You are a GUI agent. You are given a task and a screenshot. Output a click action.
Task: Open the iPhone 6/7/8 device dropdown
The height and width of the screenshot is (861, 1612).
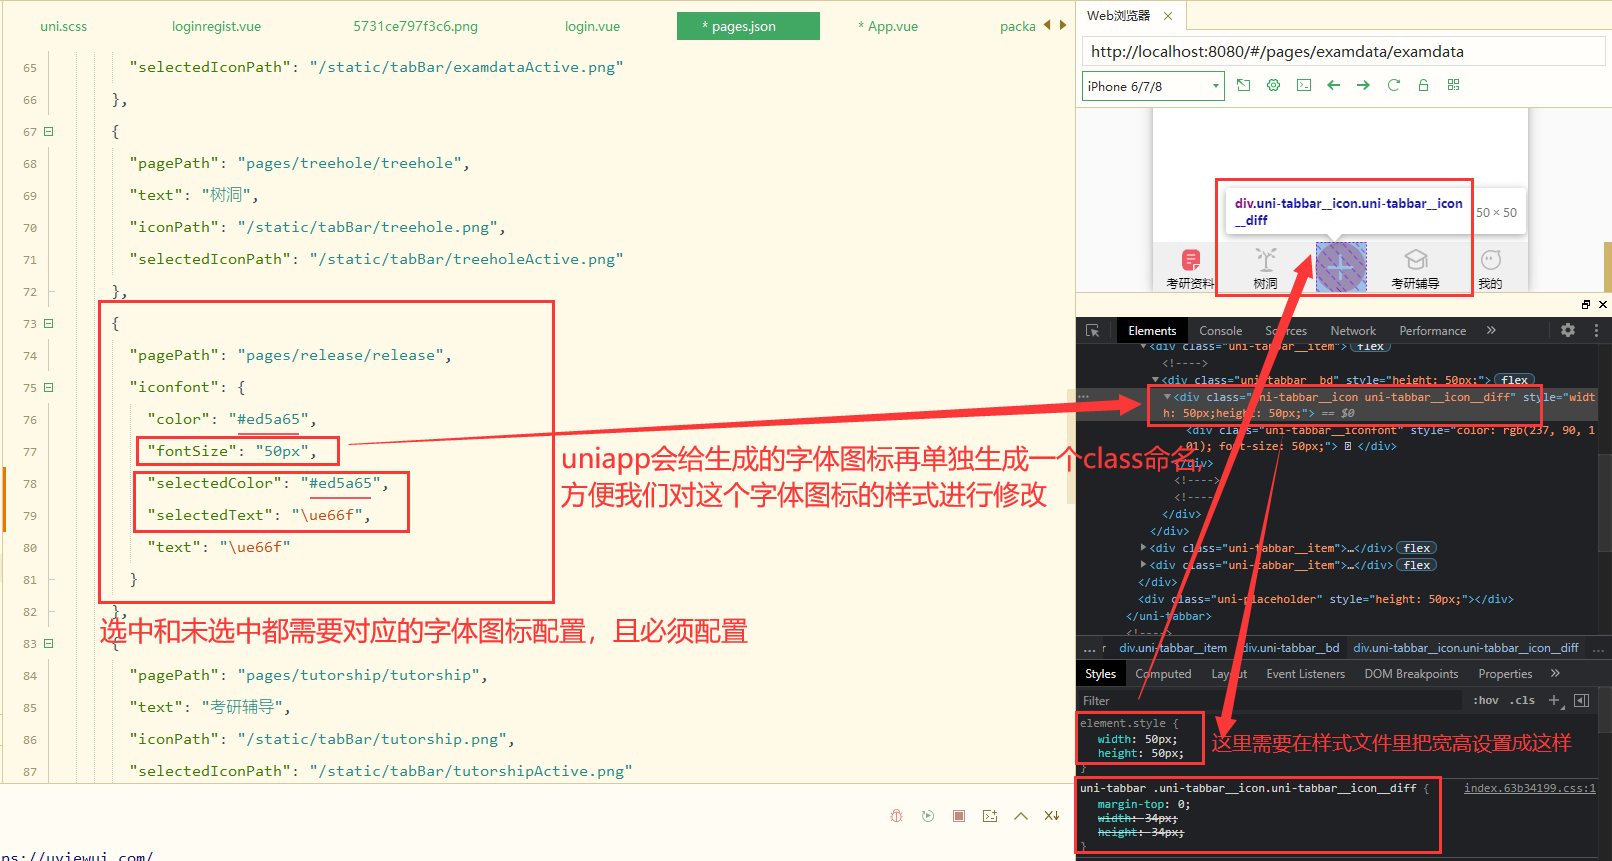[1153, 86]
